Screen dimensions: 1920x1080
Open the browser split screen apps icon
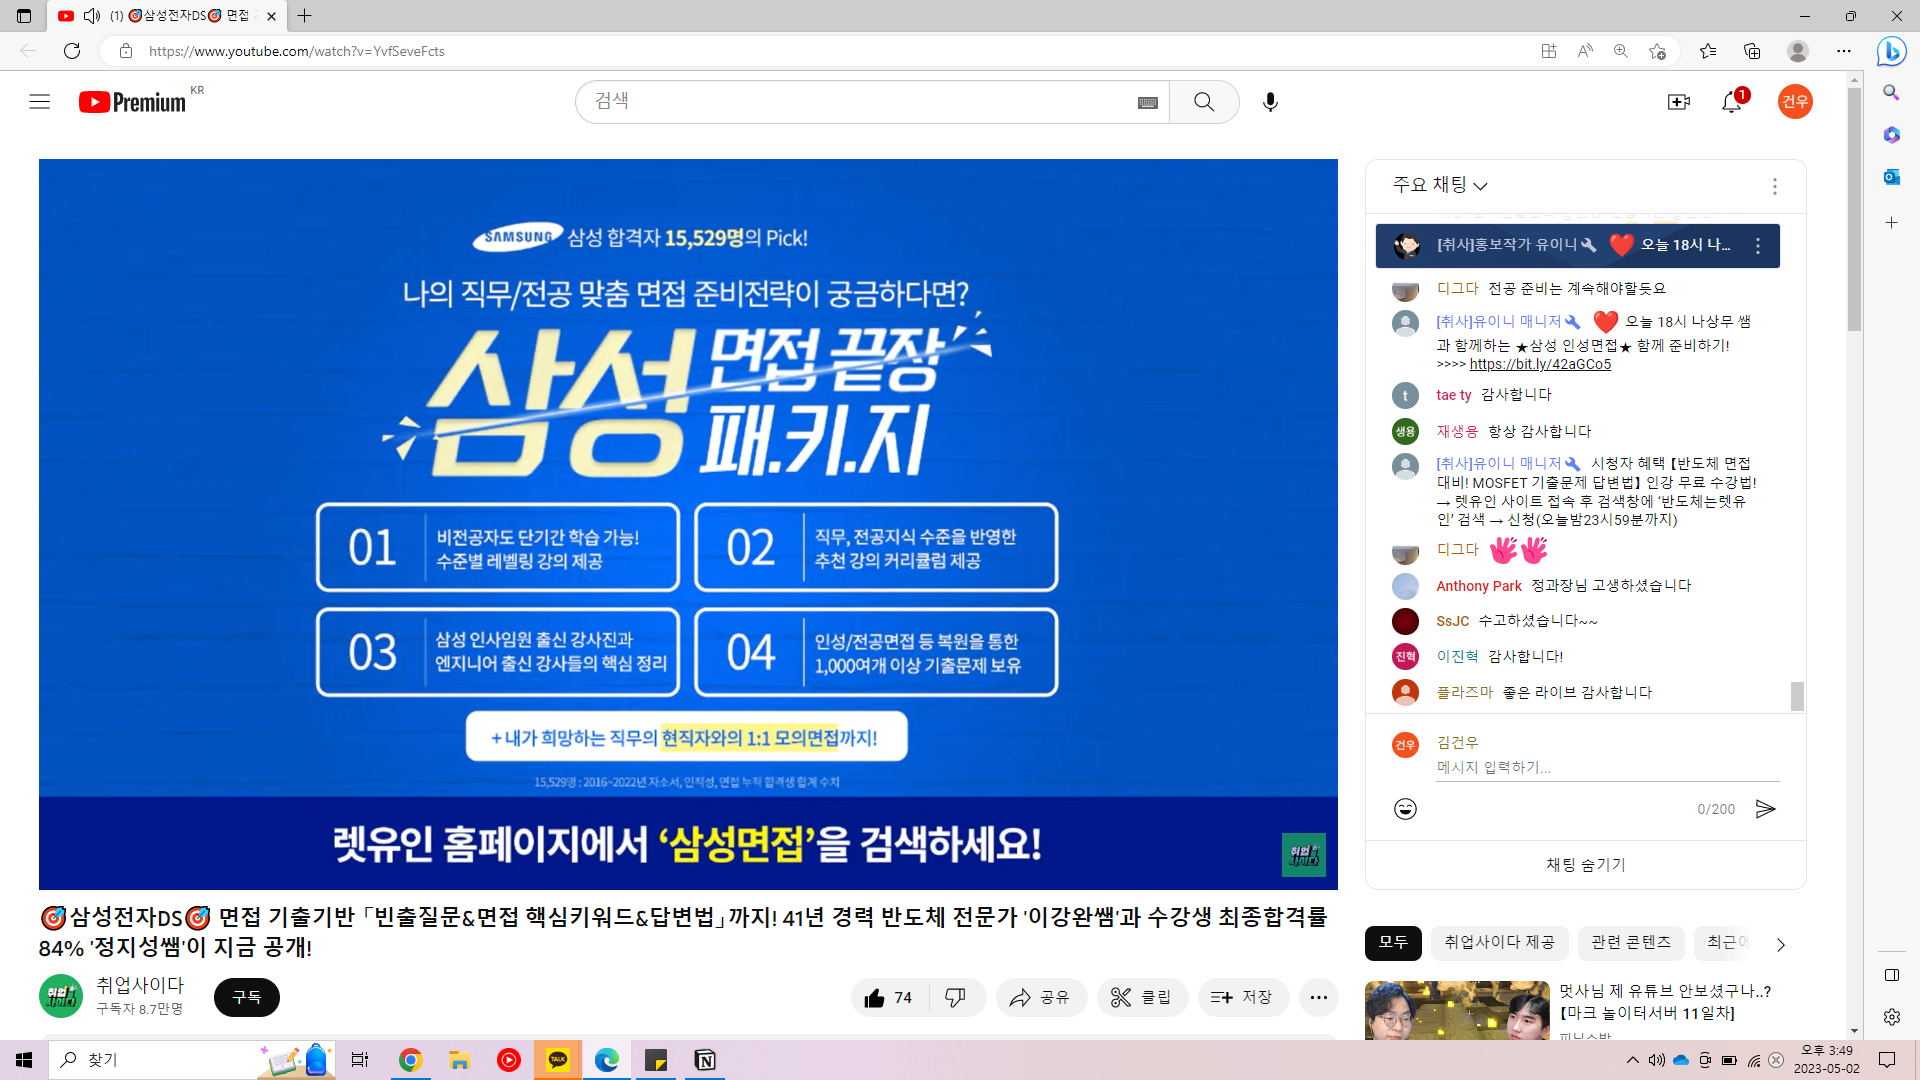(x=1549, y=51)
